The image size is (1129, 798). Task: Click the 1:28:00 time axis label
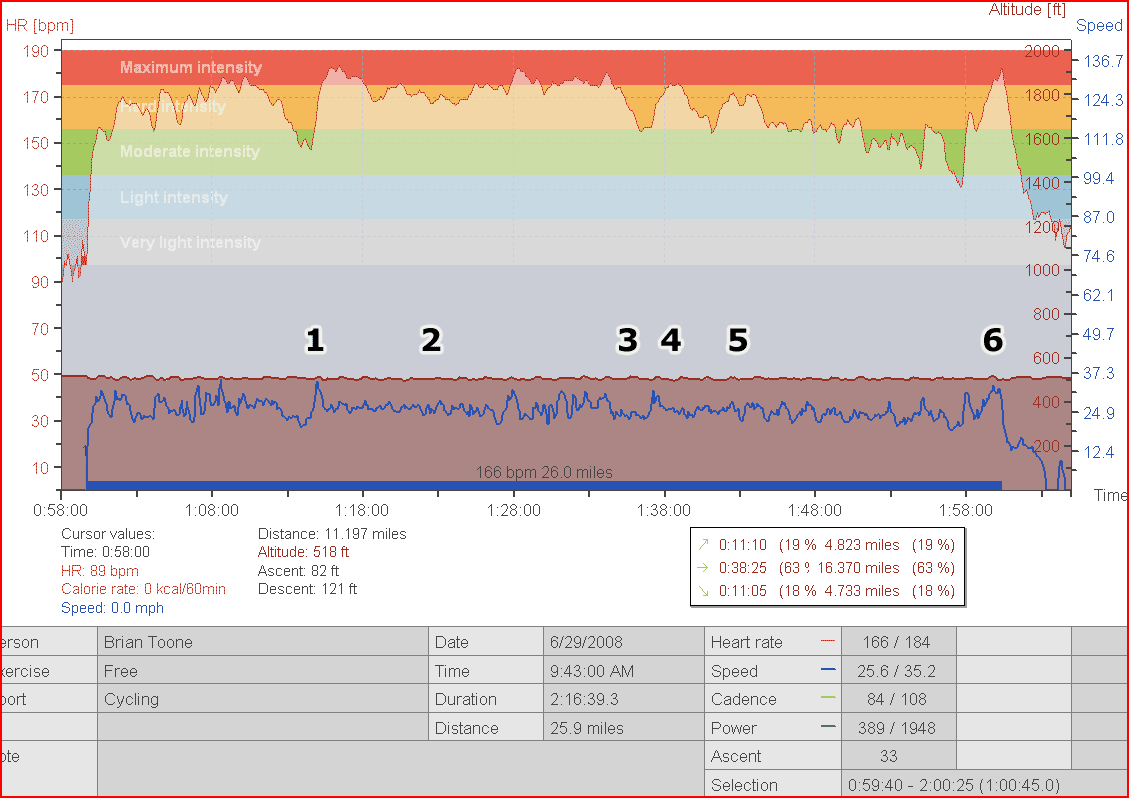tap(513, 510)
